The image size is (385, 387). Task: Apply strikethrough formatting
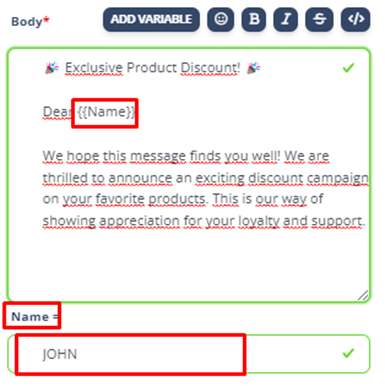click(319, 19)
